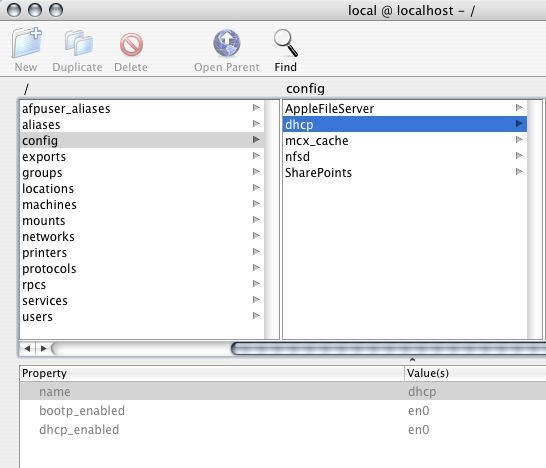546x468 pixels.
Task: Click the Duplicate folders icon
Action: tap(79, 43)
